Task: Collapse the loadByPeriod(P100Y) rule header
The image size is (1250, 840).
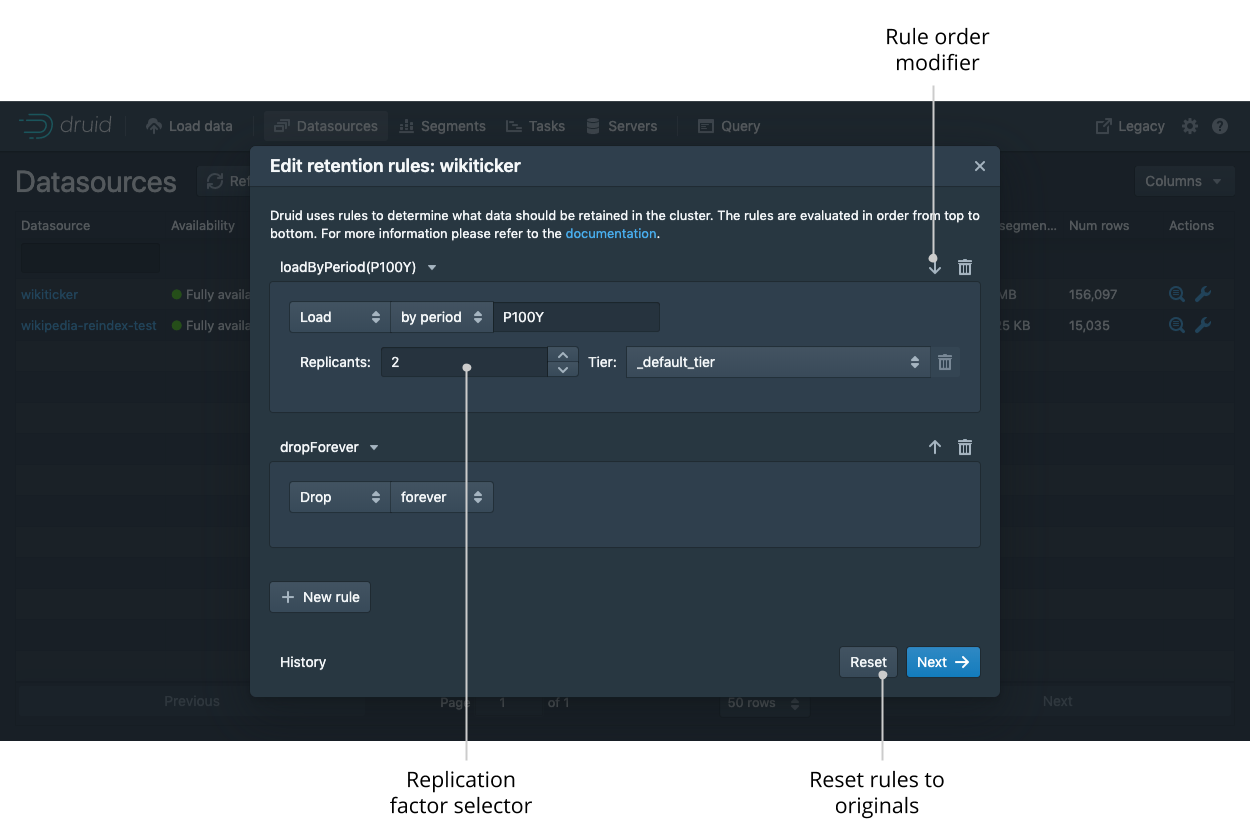Action: point(358,267)
